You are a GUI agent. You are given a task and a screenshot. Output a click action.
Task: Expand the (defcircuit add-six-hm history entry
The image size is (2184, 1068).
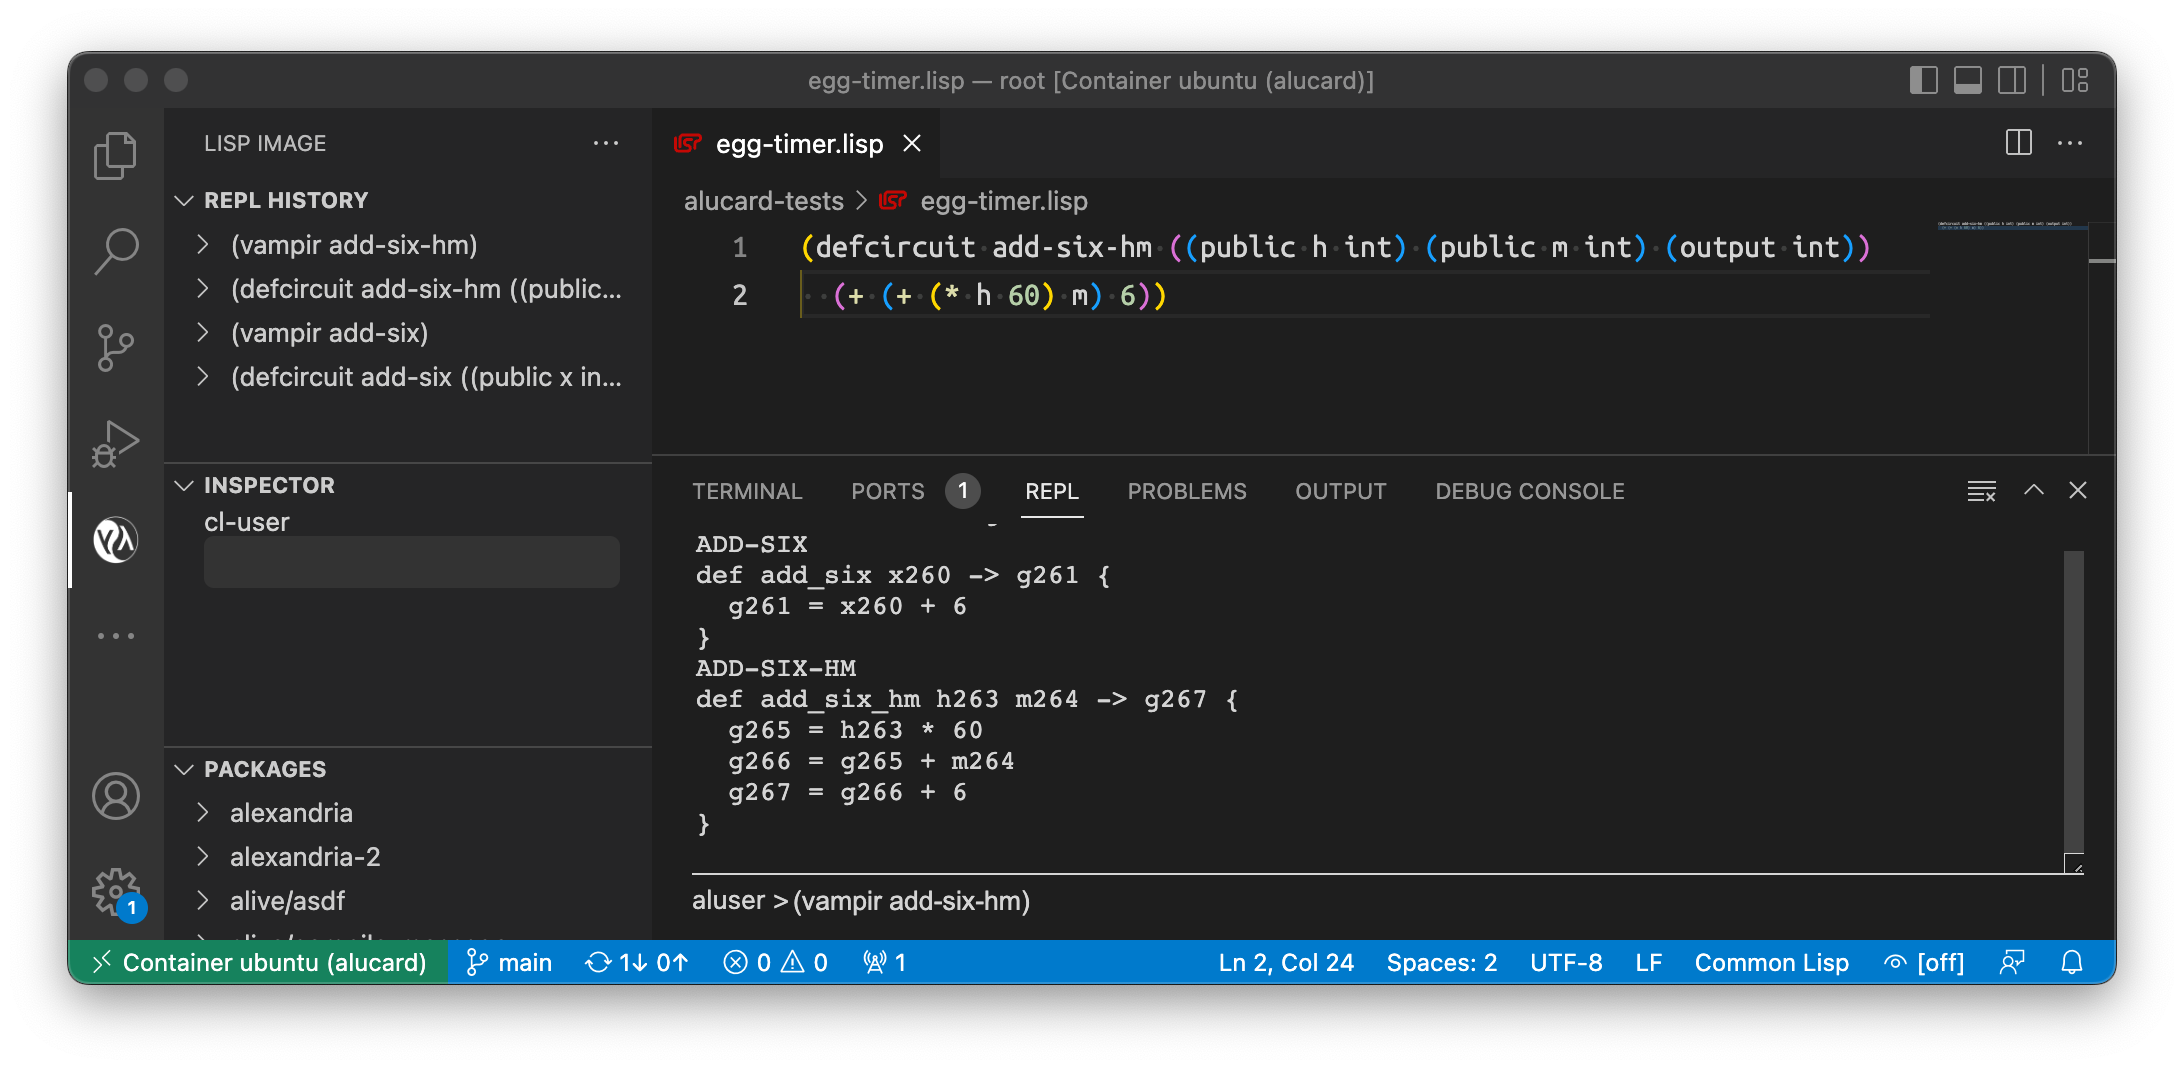pos(203,289)
